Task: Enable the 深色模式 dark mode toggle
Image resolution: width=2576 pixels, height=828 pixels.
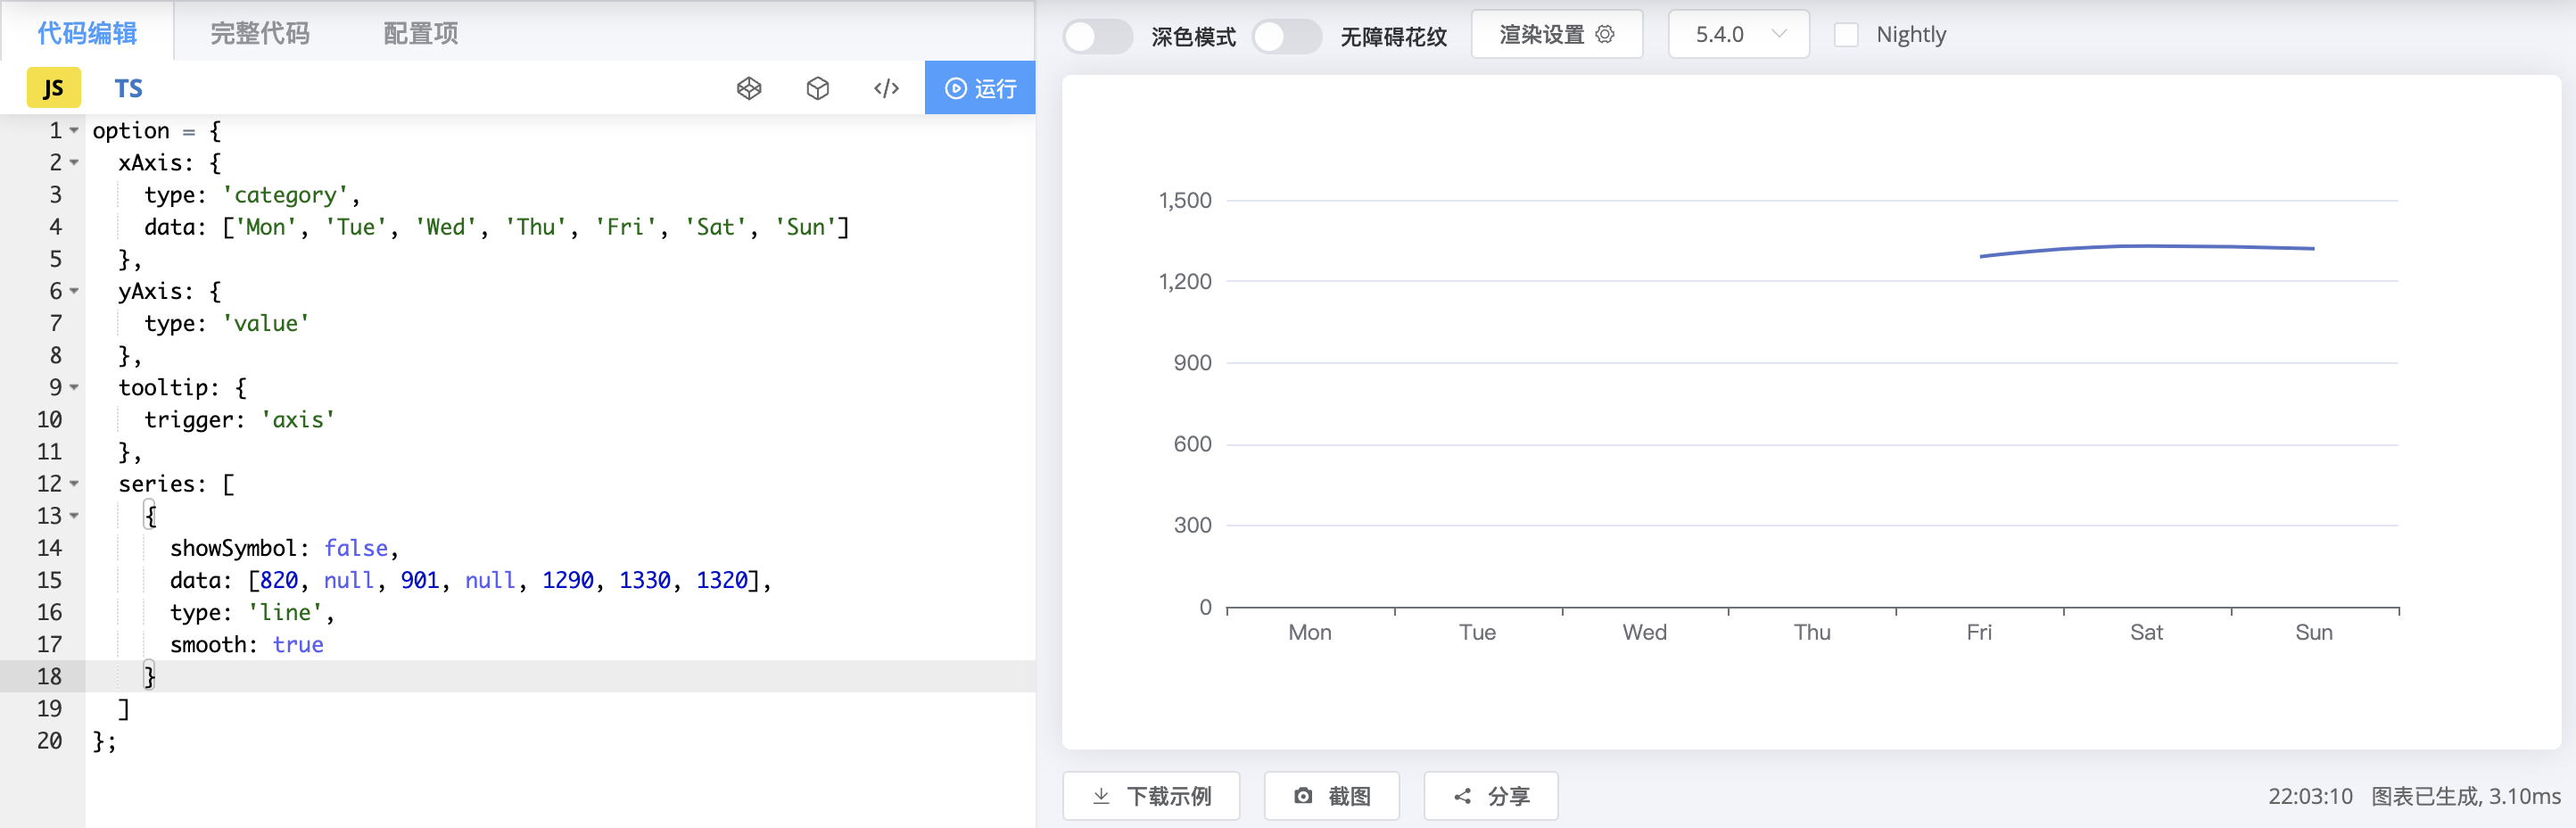Action: click(1097, 35)
